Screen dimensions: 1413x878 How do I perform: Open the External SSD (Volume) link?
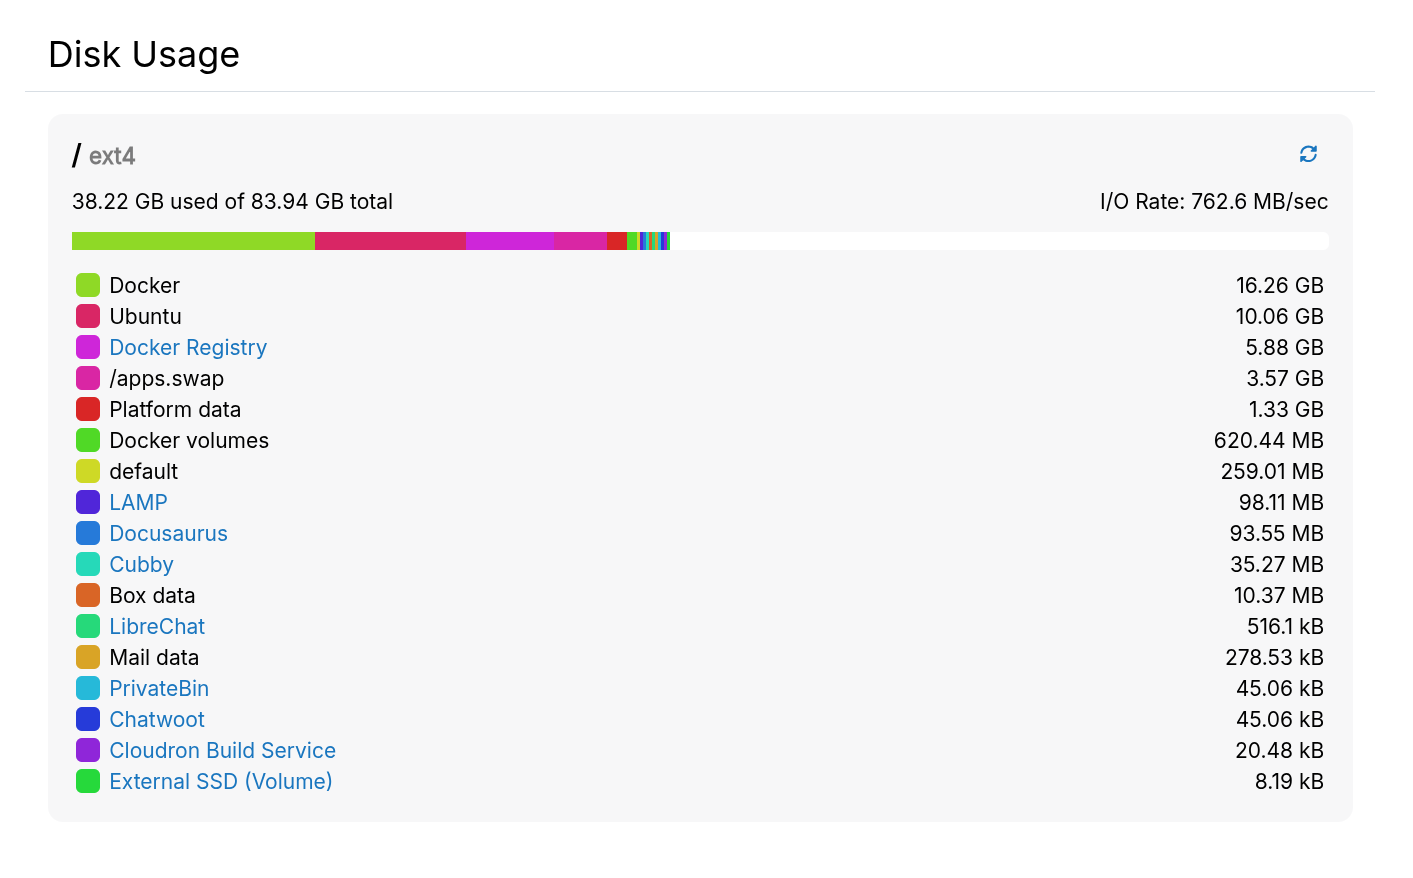pos(220,781)
